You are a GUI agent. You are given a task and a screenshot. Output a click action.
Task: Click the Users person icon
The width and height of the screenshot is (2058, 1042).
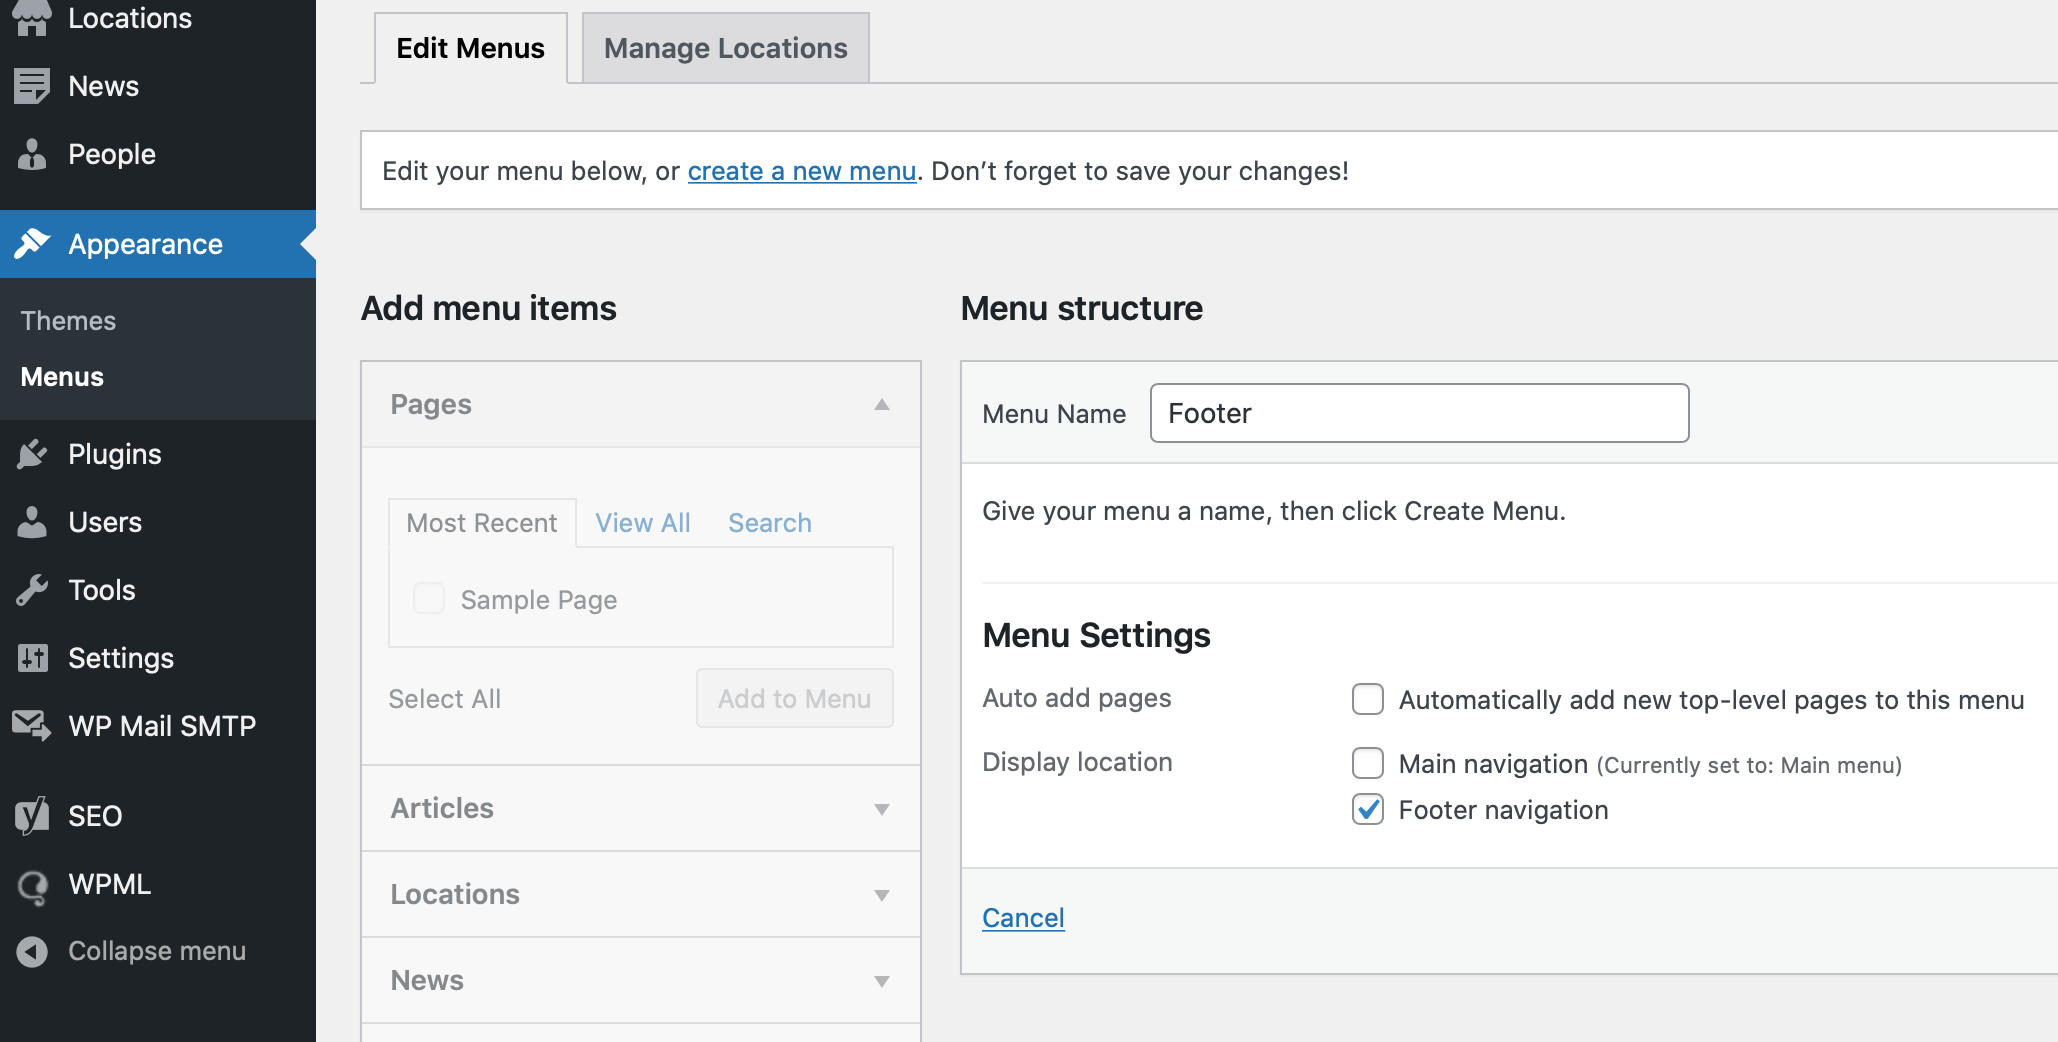(32, 522)
